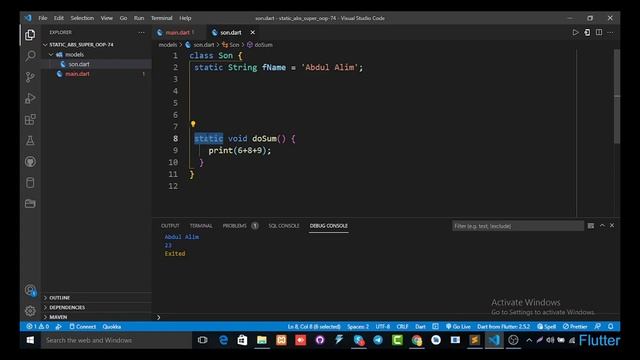Open File Explorer from the taskbar
This screenshot has width=640, height=360.
pyautogui.click(x=262, y=340)
